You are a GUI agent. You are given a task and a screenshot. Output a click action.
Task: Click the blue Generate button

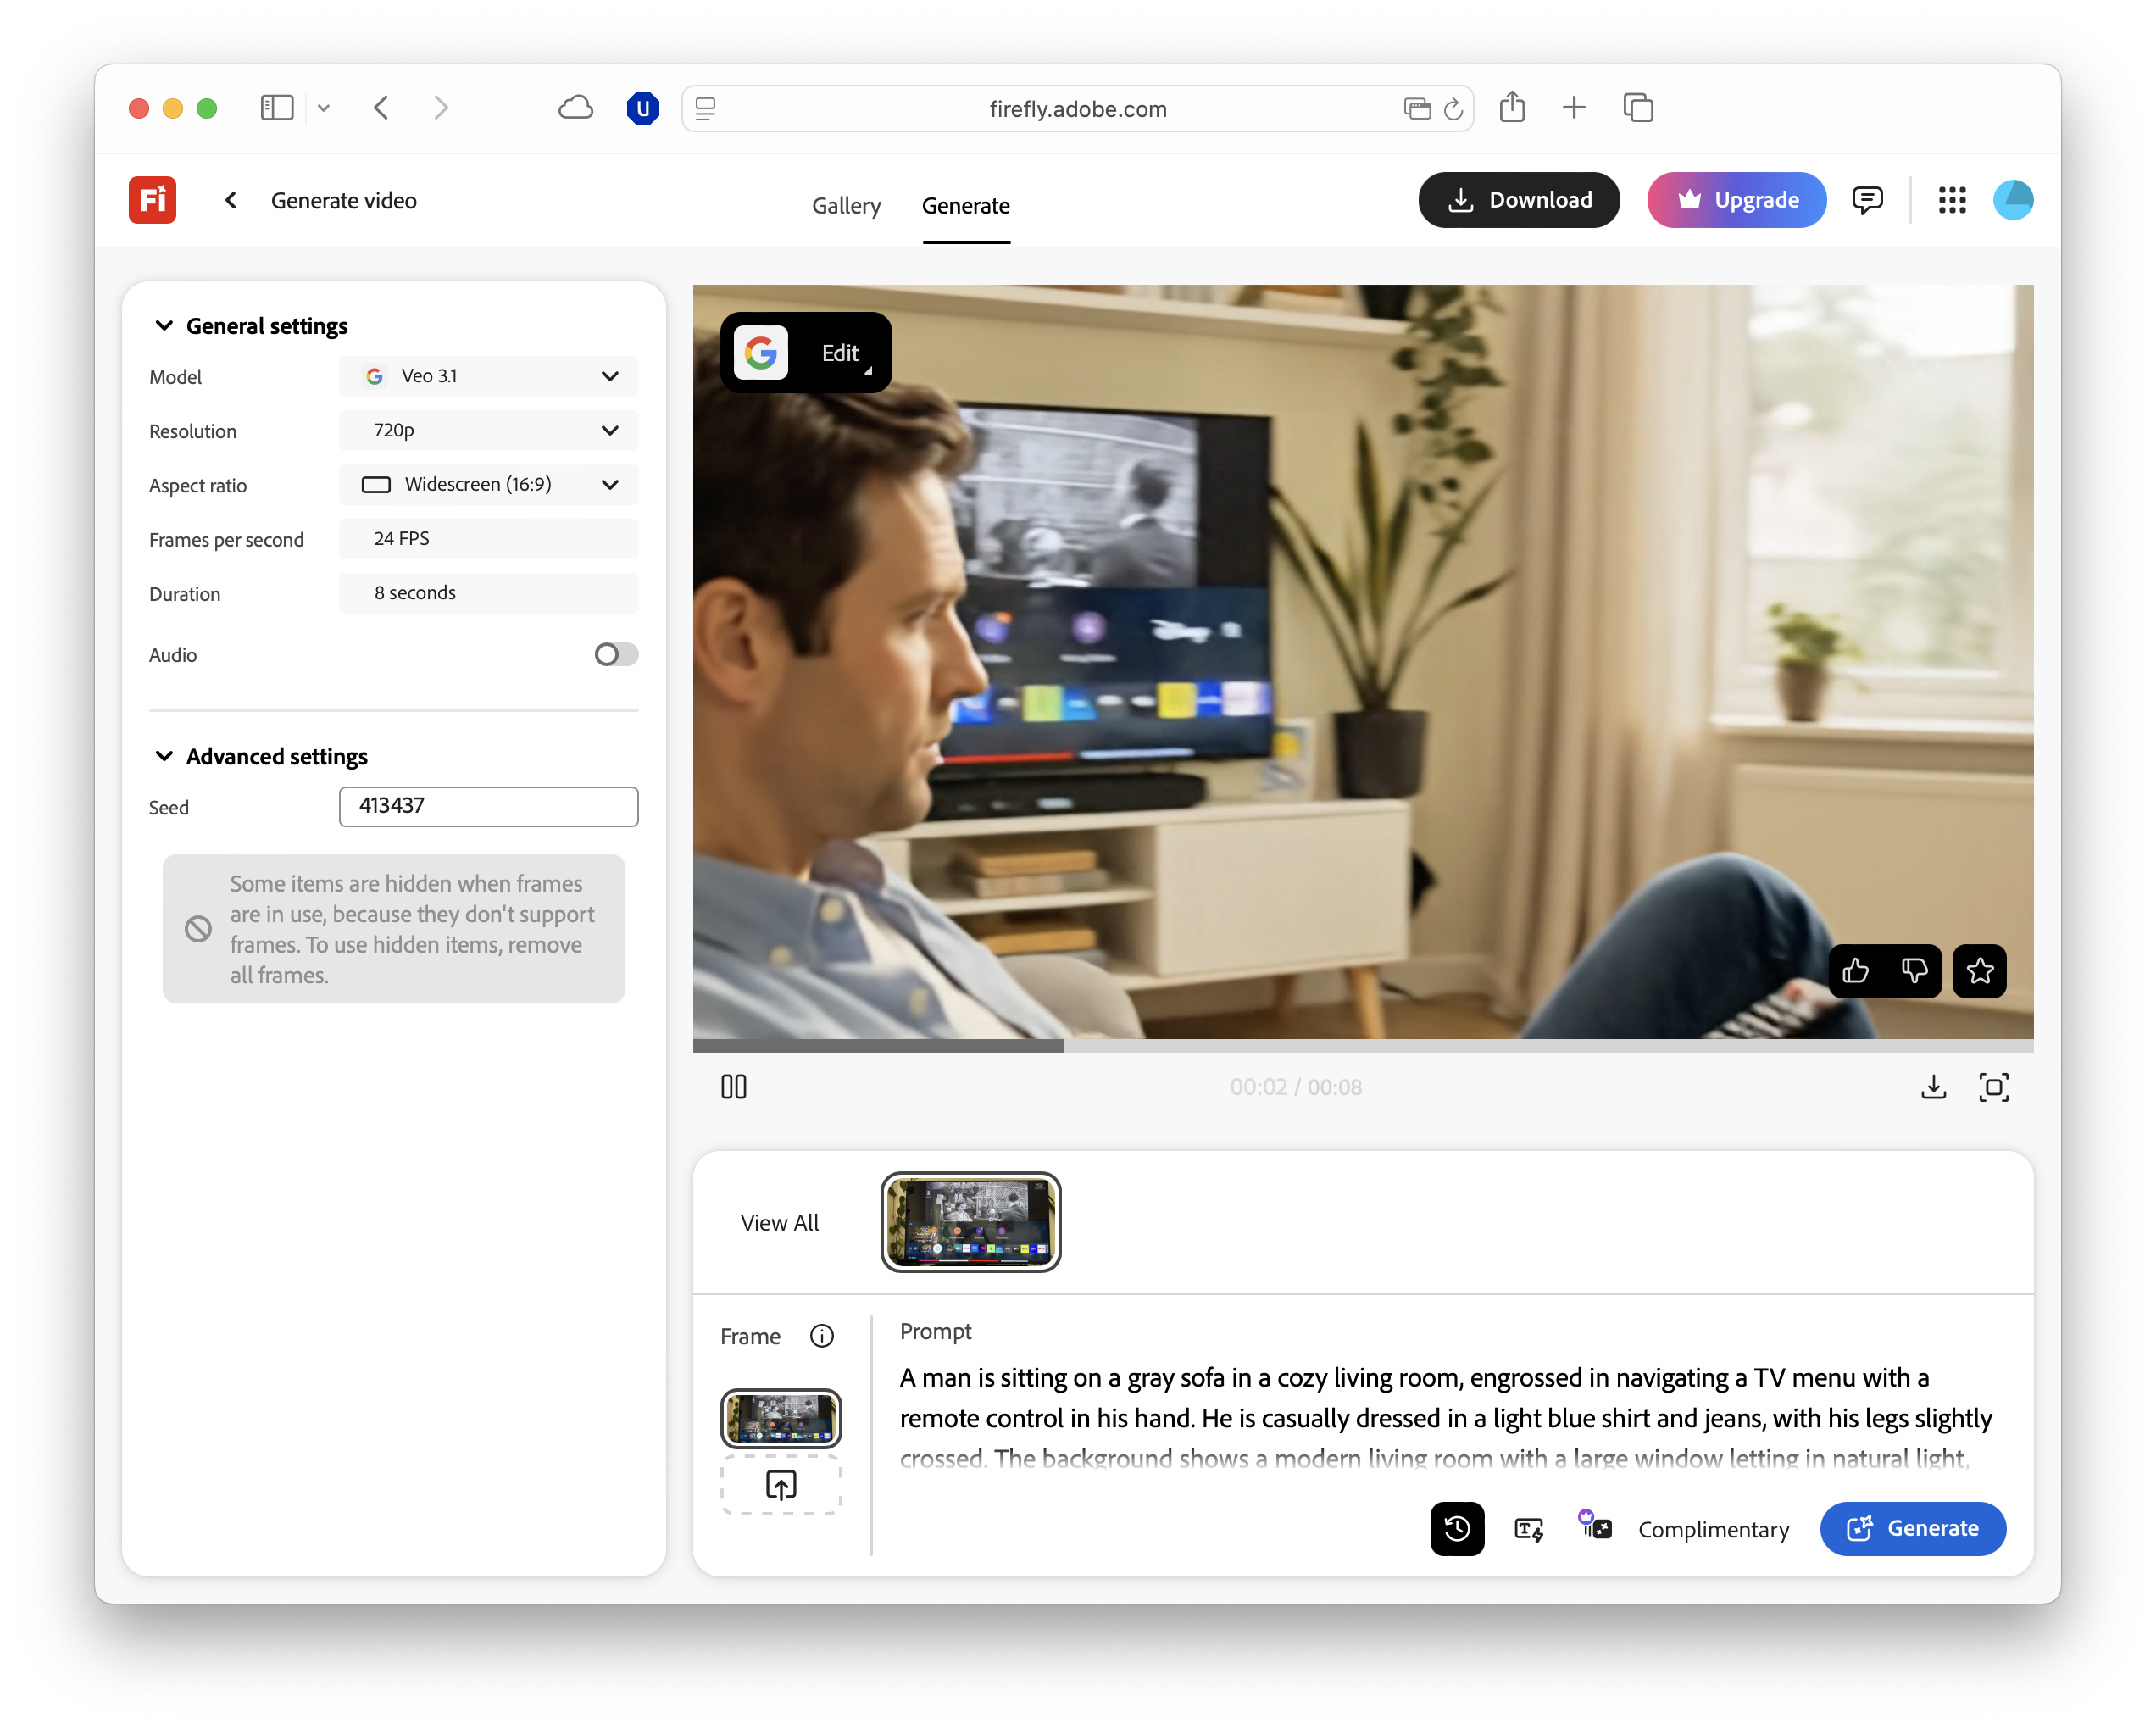click(1912, 1528)
